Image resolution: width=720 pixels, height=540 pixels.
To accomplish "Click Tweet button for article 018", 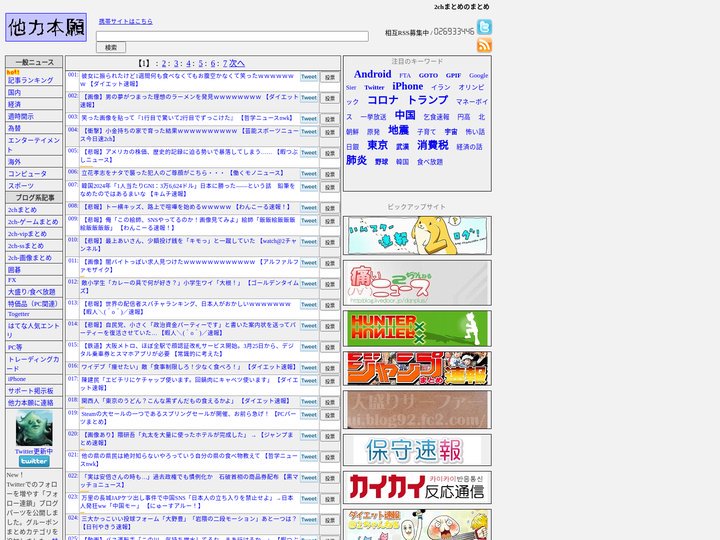I will coord(309,402).
